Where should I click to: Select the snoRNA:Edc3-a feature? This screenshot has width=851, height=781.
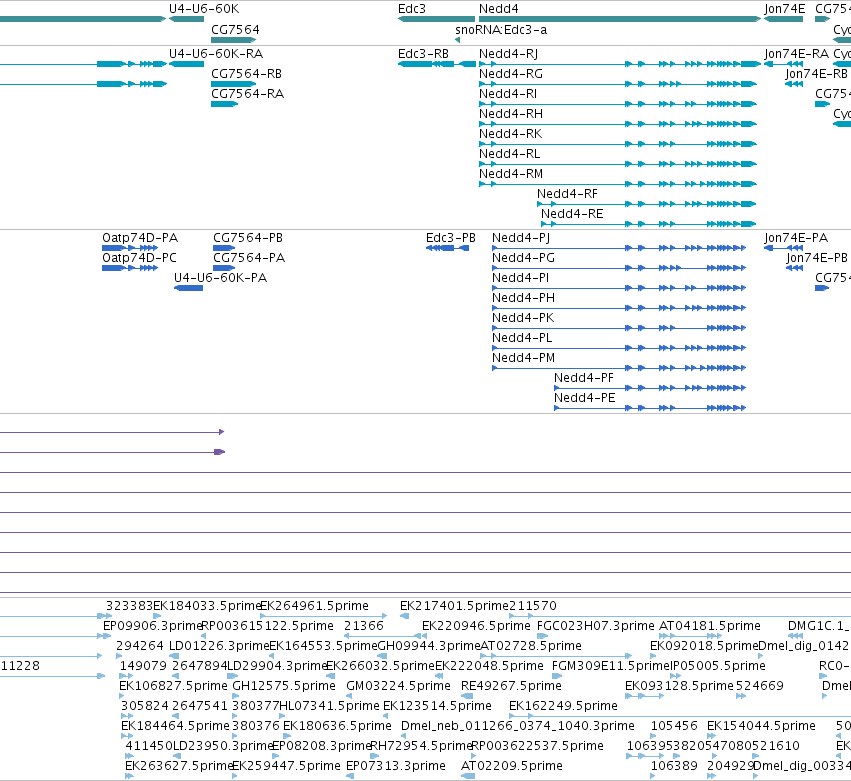click(x=458, y=40)
